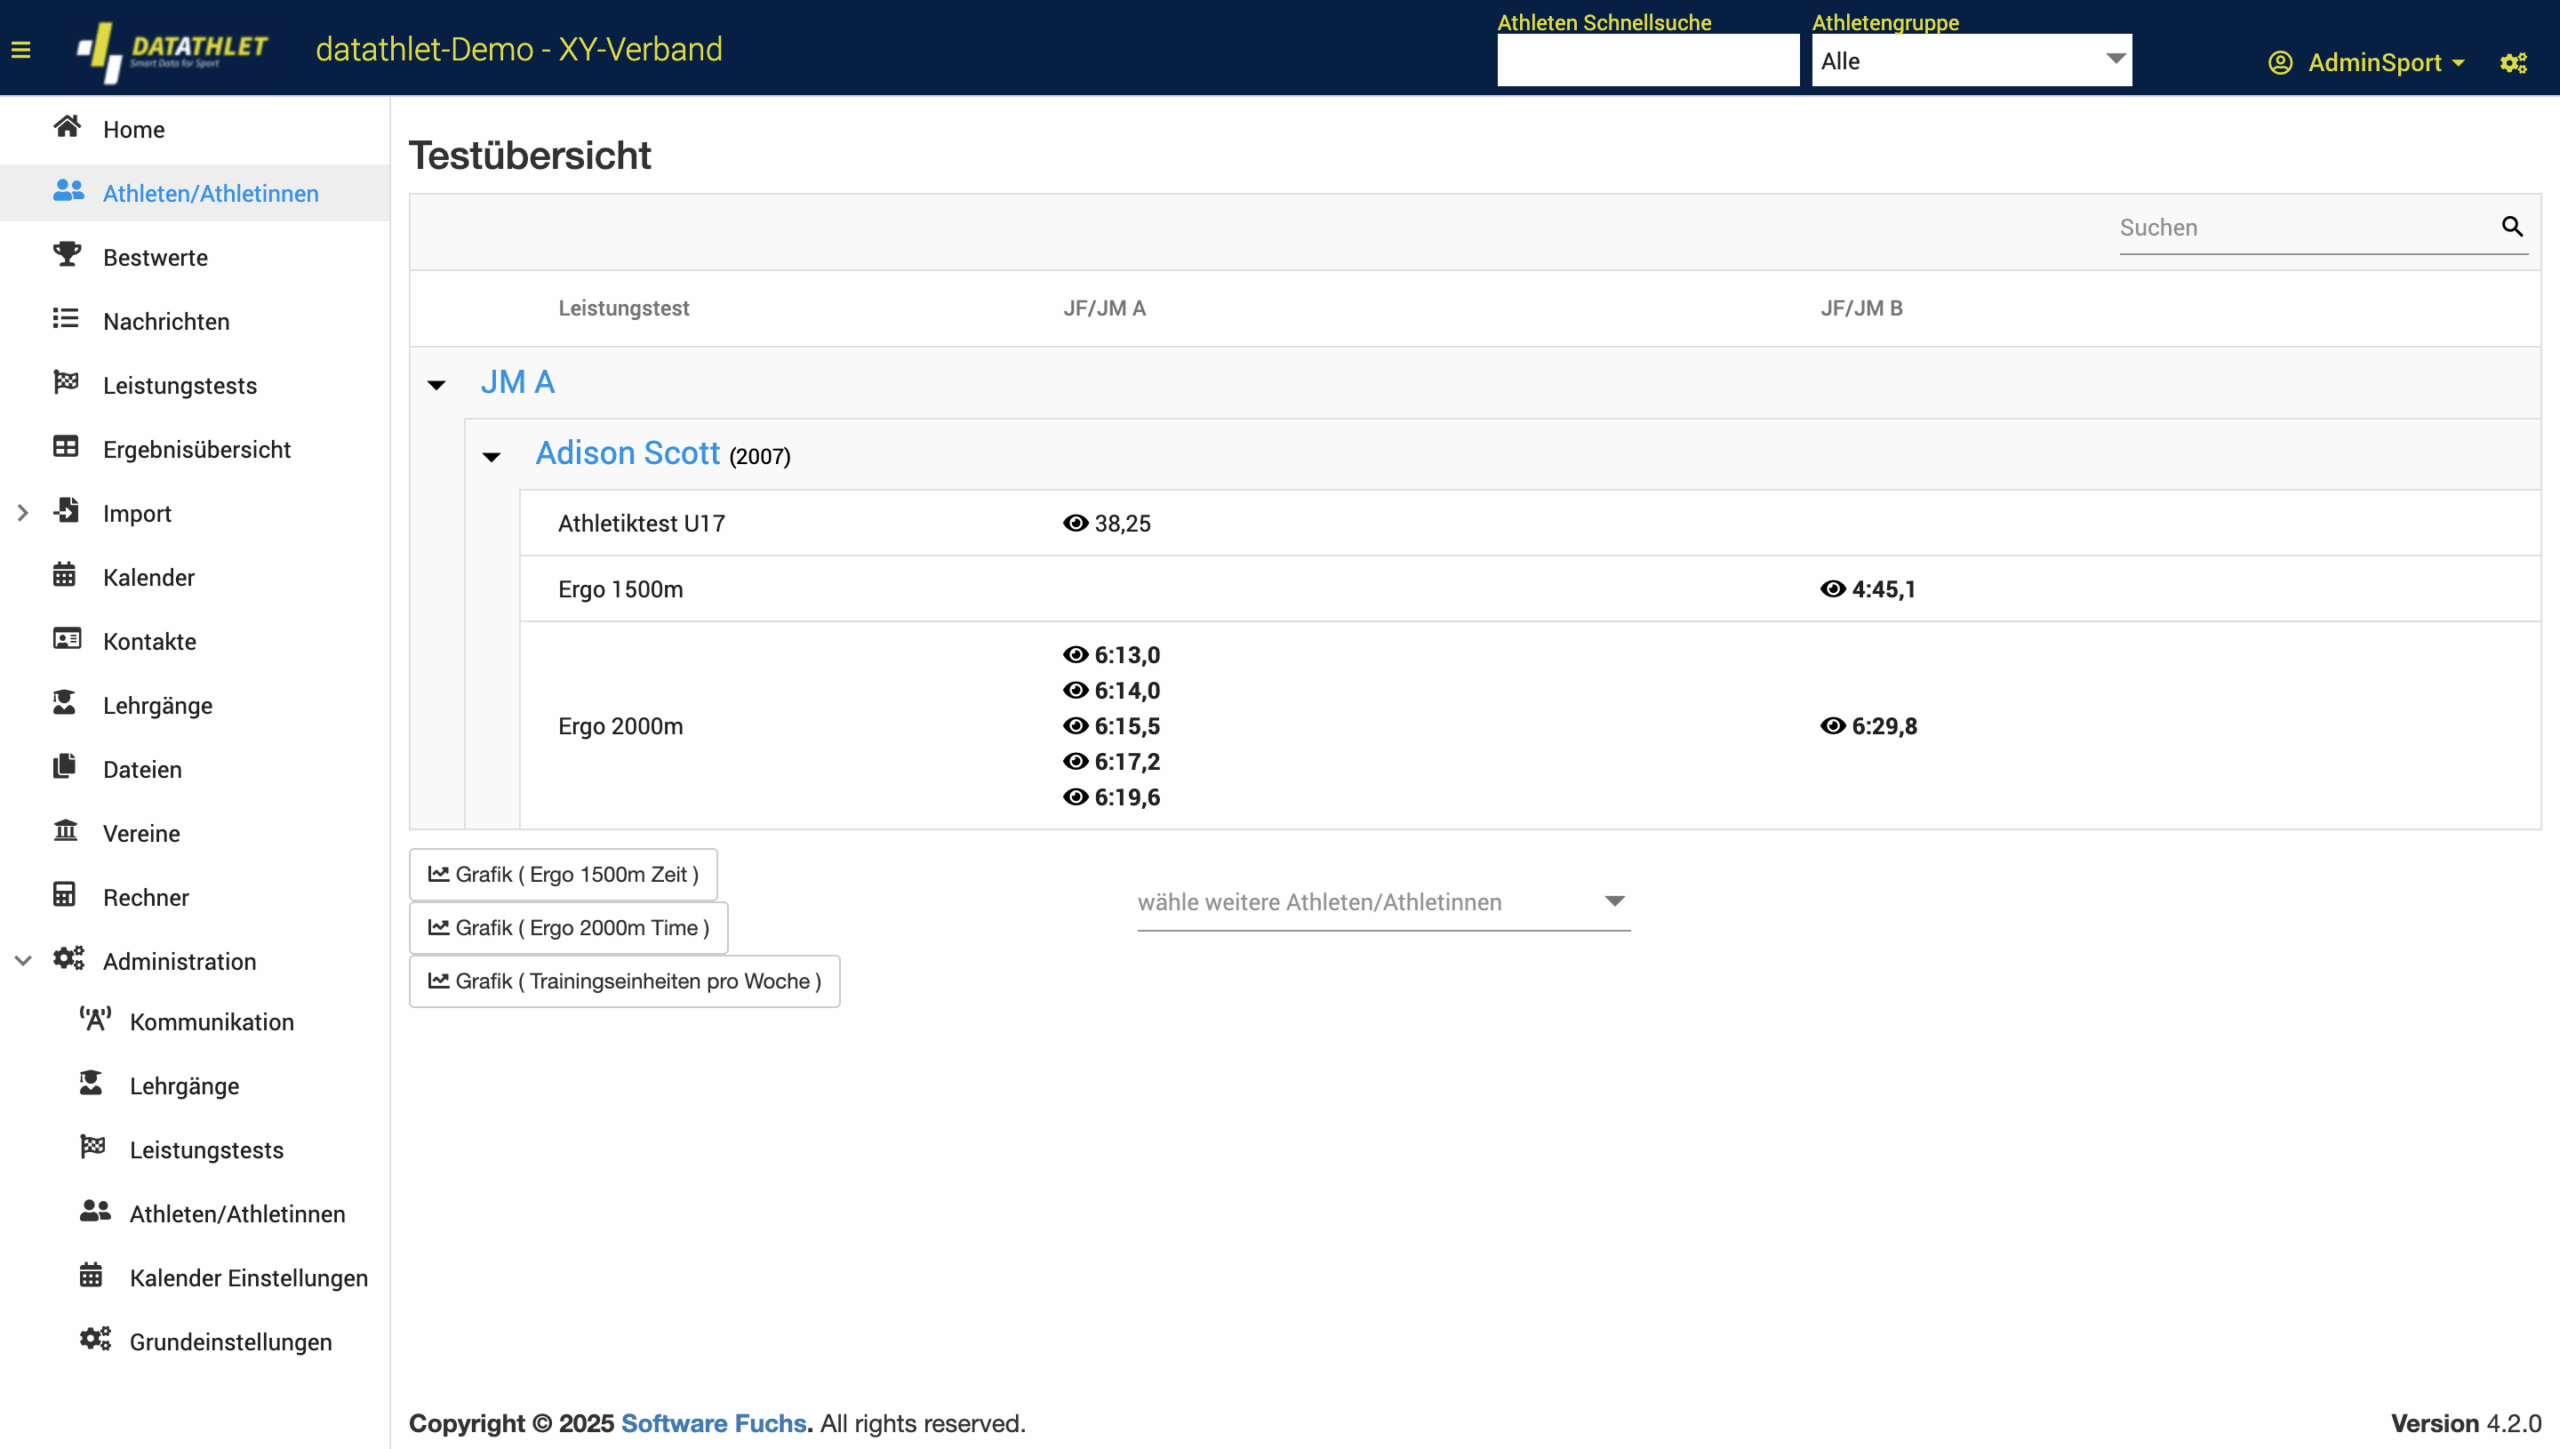Click the Rechner calculator icon
The width and height of the screenshot is (2560, 1449).
(x=64, y=895)
